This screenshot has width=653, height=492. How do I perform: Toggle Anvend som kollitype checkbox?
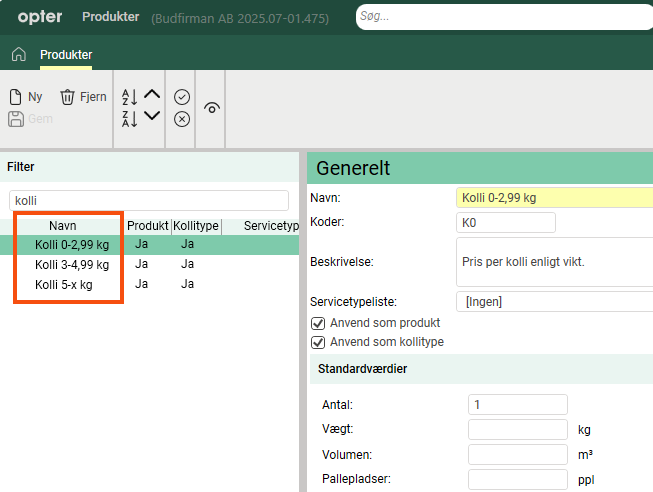pos(319,342)
